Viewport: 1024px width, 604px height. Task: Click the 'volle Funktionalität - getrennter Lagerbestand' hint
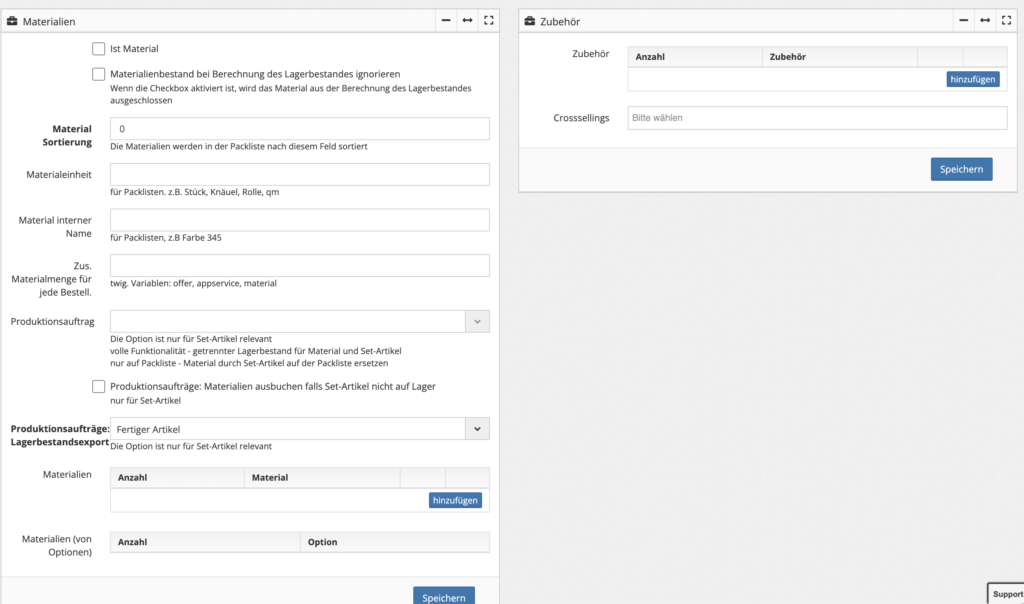click(256, 351)
